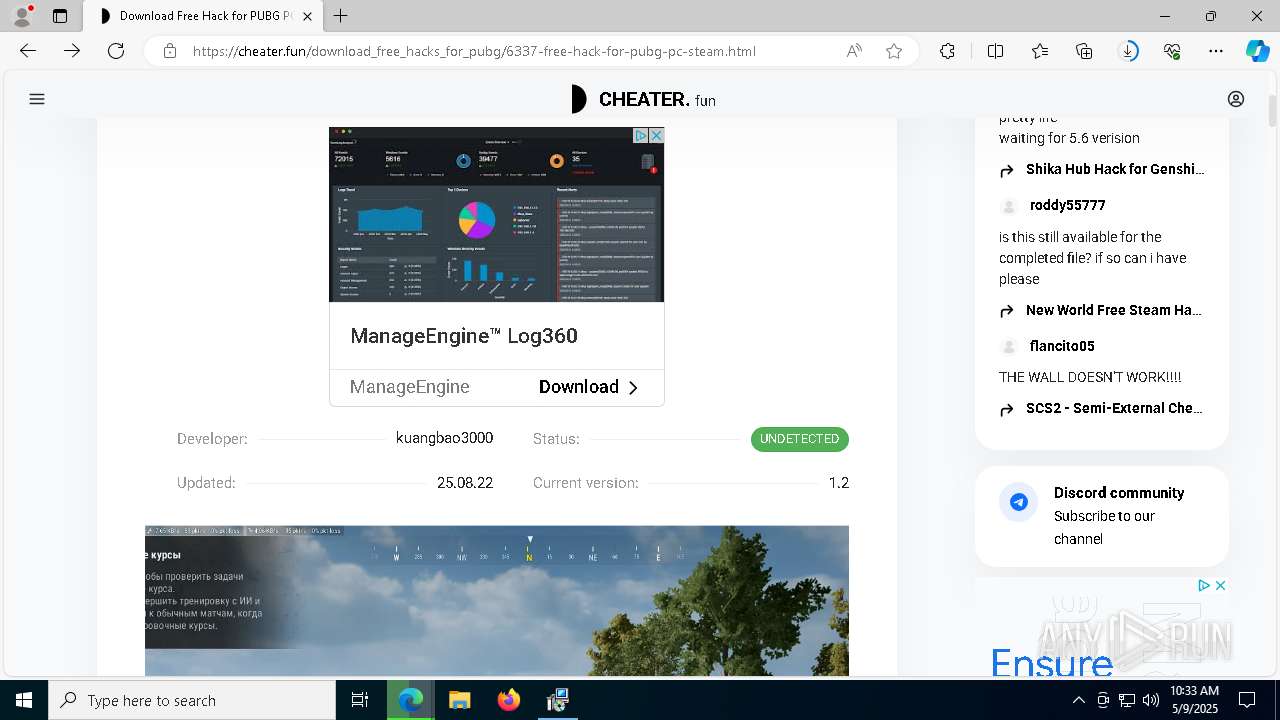
Task: Close the current browser tab
Action: click(307, 16)
